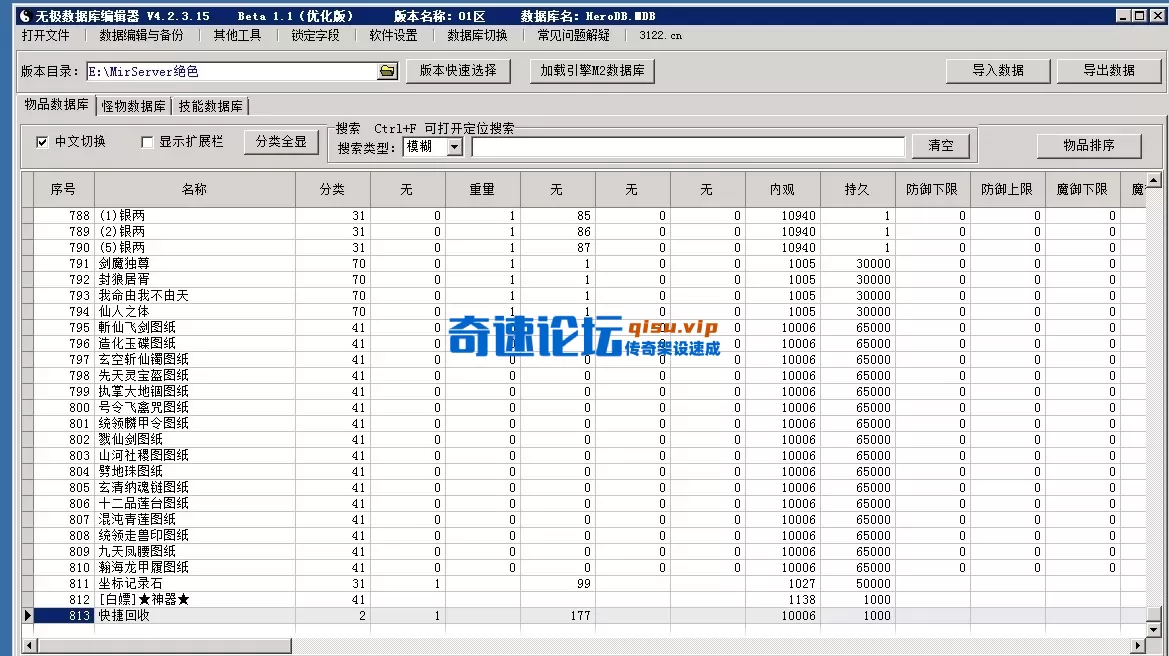Screen dimensions: 1169x656
Task: Click the 加载引擎M2数据库 button
Action: 592,71
